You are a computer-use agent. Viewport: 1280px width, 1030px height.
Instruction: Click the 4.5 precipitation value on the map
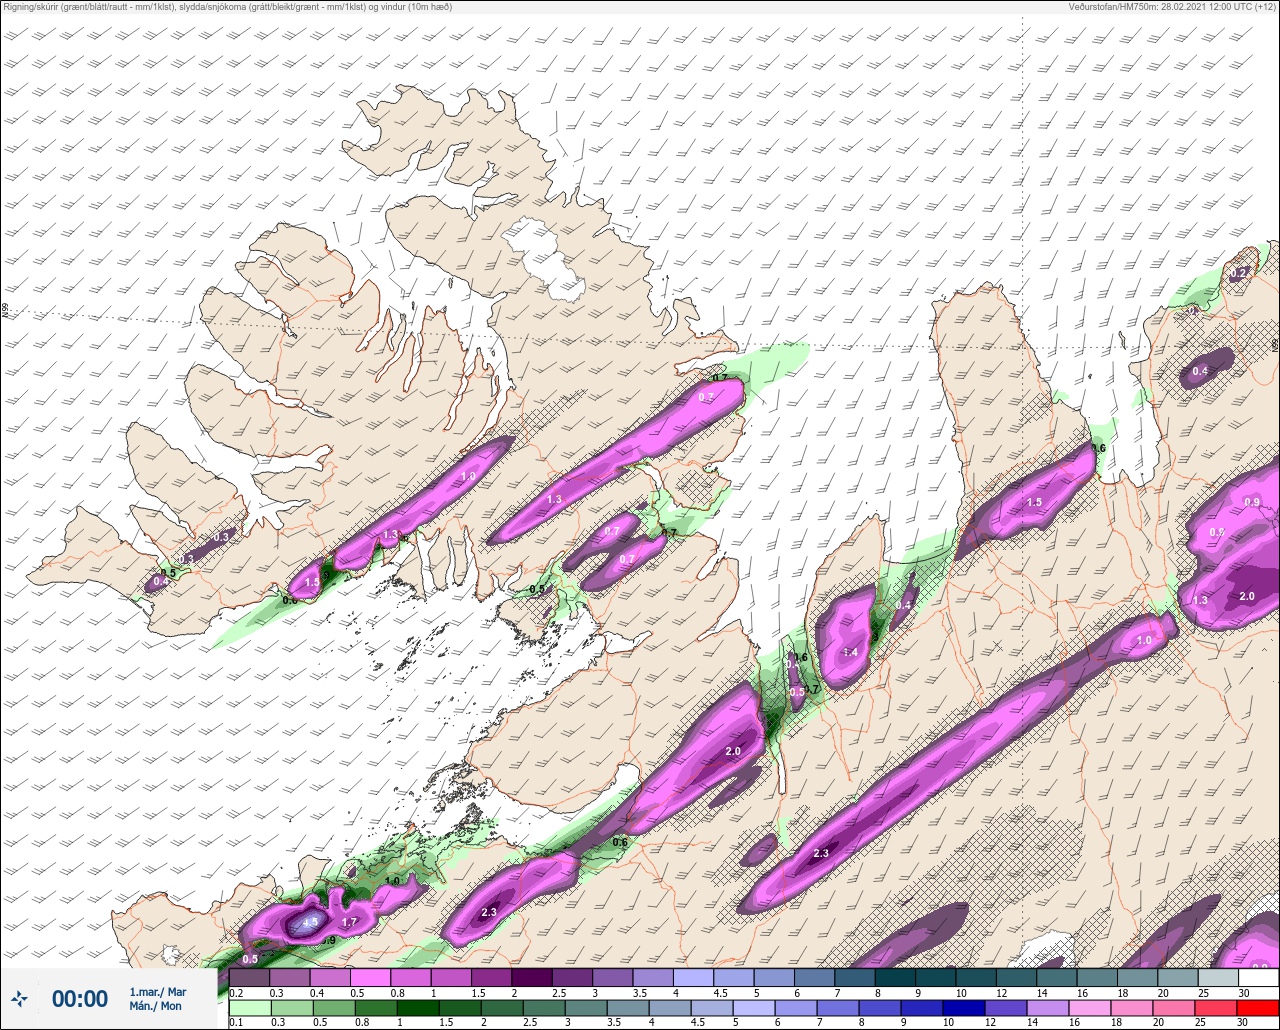point(310,922)
